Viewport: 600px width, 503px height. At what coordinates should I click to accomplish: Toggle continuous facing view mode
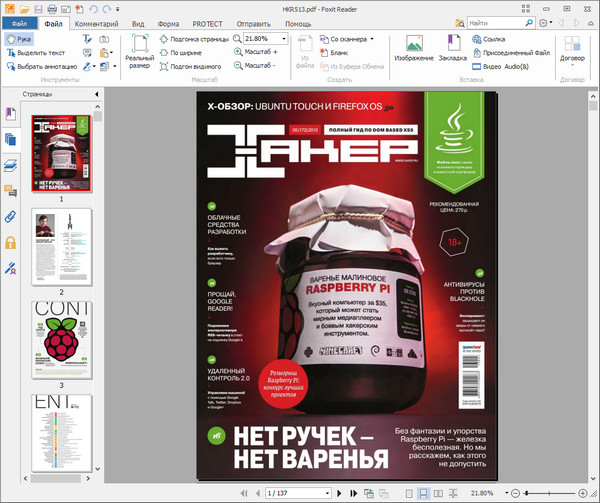click(x=453, y=493)
